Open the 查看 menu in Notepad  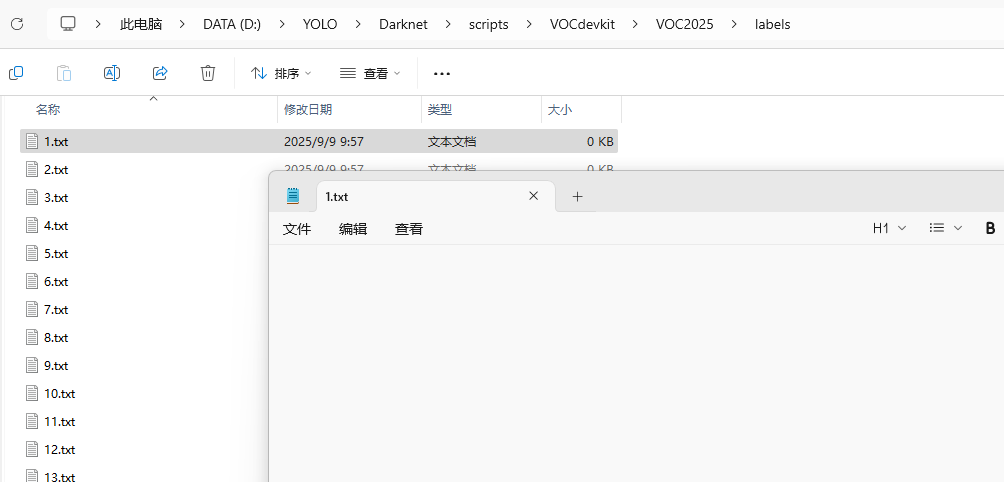pos(409,229)
